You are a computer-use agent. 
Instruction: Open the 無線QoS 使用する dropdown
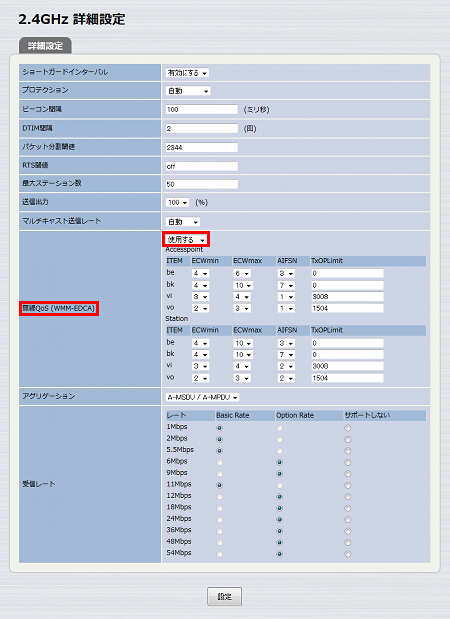(x=186, y=240)
